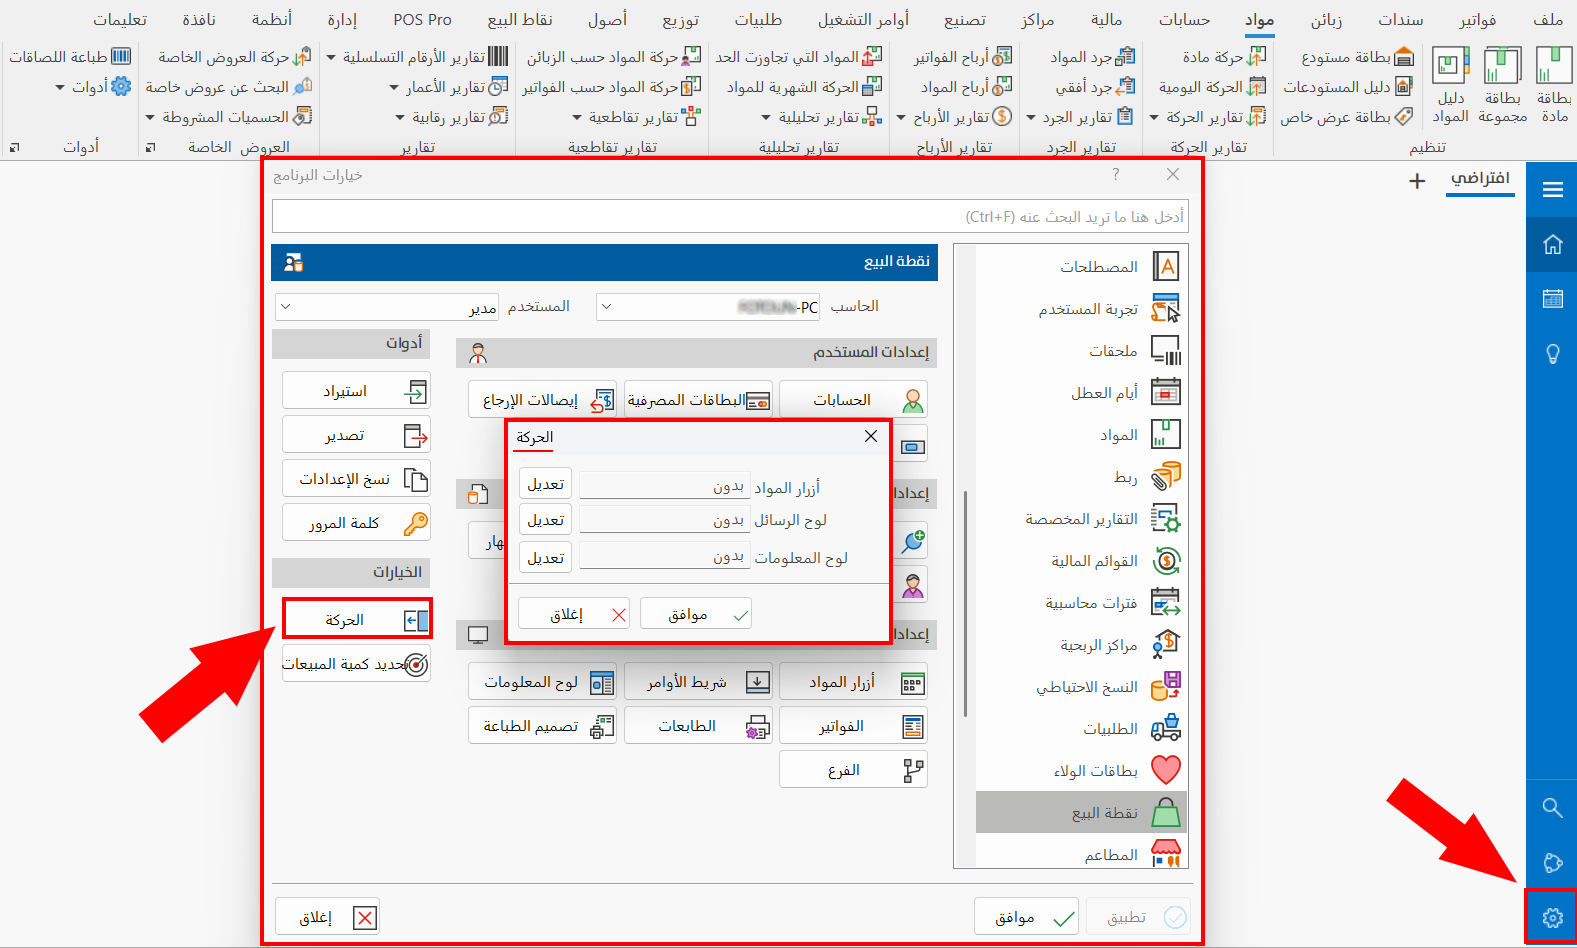1577x948 pixels.
Task: Click تعديل for لوح المعلومات row
Action: (x=545, y=558)
